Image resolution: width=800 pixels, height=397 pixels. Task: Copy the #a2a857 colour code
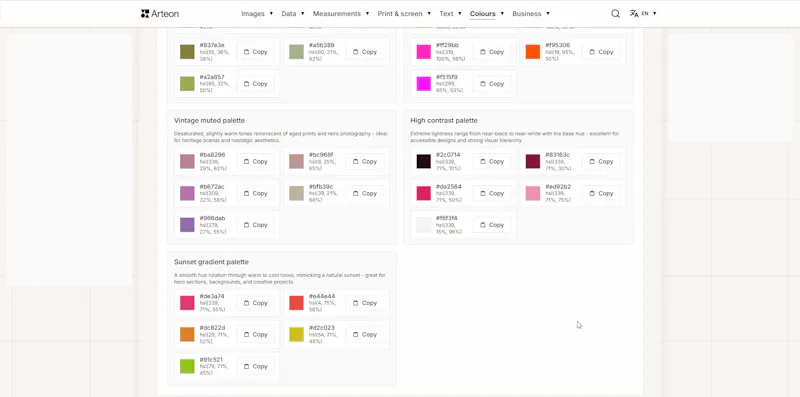(256, 84)
